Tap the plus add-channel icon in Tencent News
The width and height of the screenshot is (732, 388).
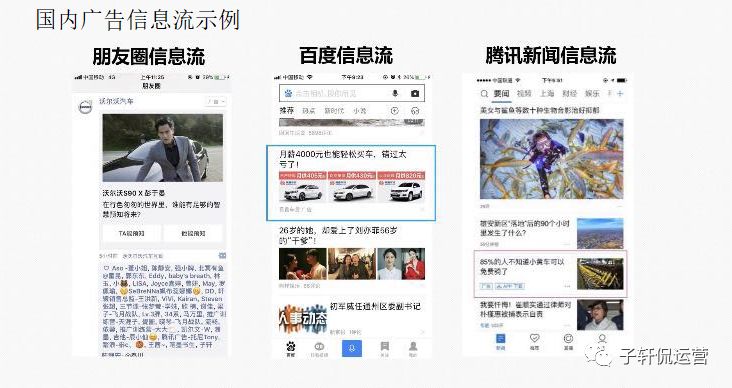(x=620, y=94)
